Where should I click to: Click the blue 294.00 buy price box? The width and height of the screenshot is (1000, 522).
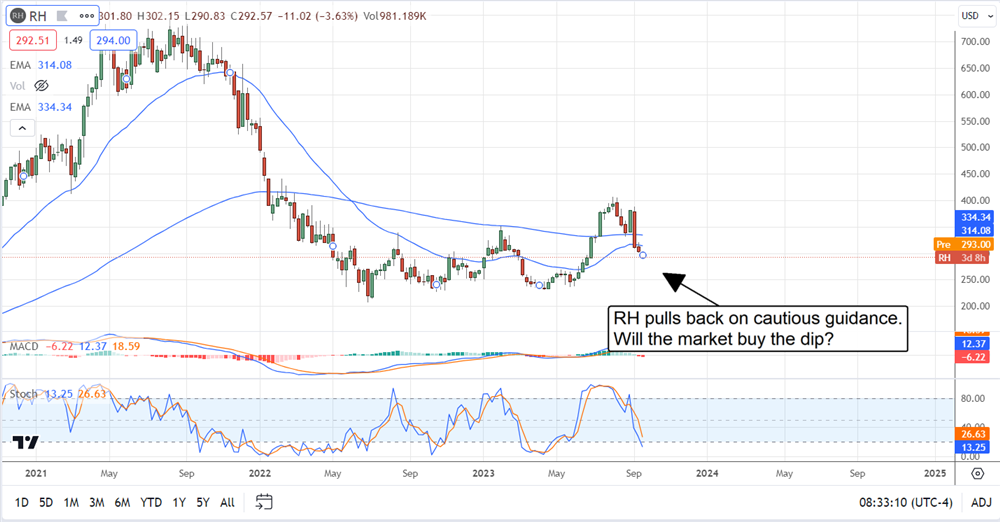point(113,40)
